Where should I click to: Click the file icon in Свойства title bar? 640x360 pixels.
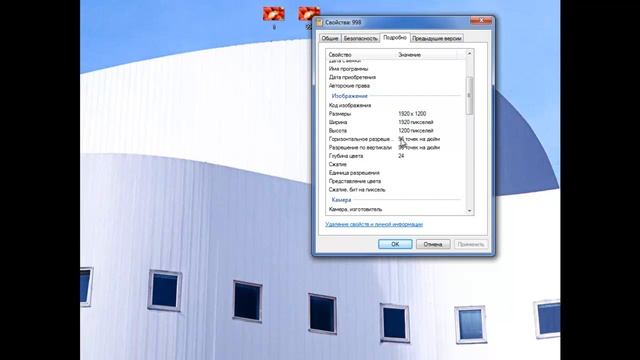click(320, 22)
